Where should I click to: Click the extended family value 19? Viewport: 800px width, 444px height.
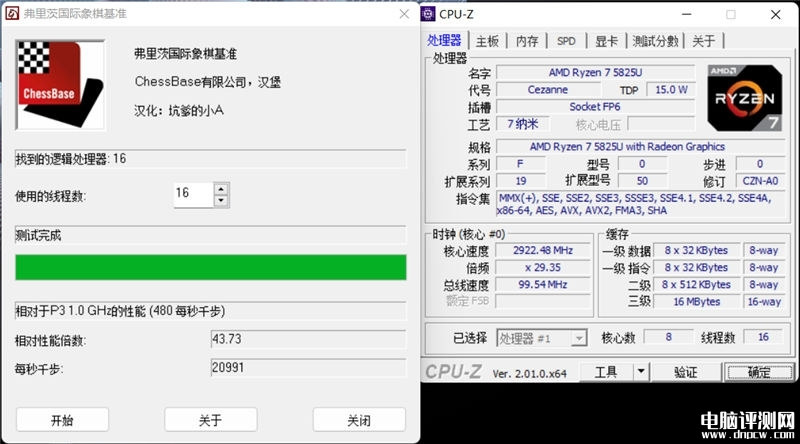pyautogui.click(x=521, y=181)
